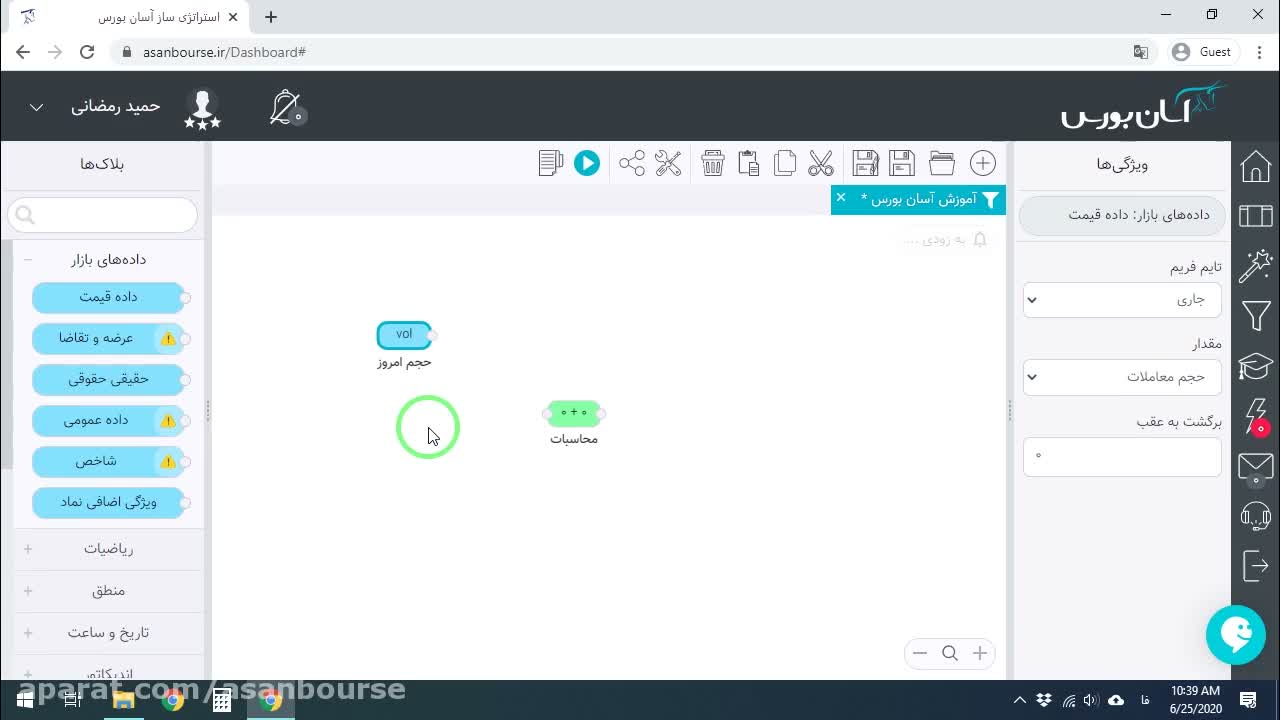The height and width of the screenshot is (720, 1280).
Task: Select the حقیقی حقوقی block
Action: point(109,379)
